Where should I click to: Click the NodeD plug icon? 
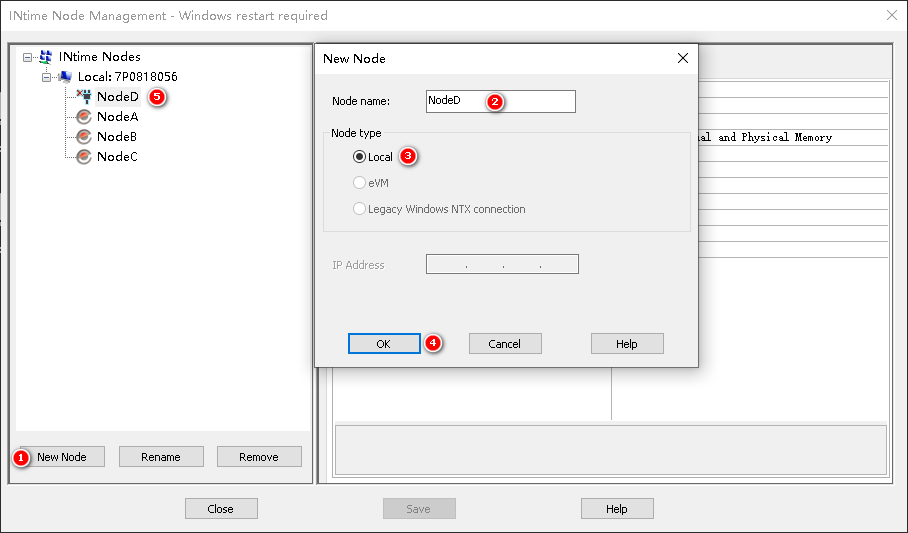[84, 96]
